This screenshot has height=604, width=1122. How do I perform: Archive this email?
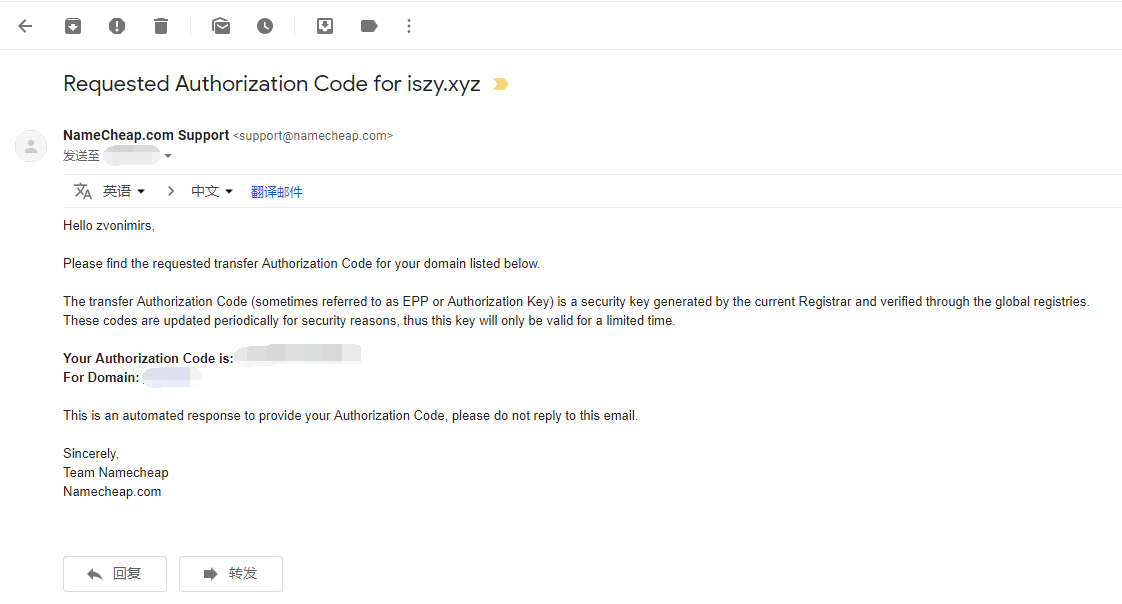point(73,26)
